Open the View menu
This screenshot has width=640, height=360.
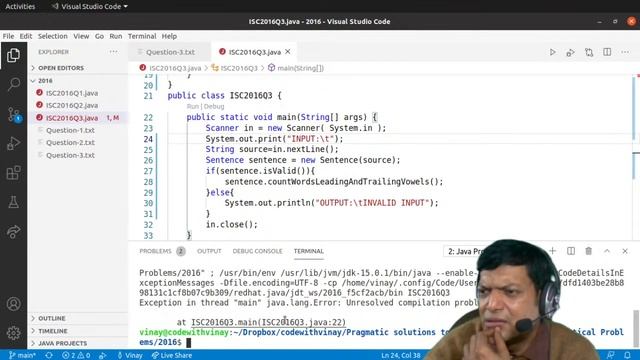point(81,36)
